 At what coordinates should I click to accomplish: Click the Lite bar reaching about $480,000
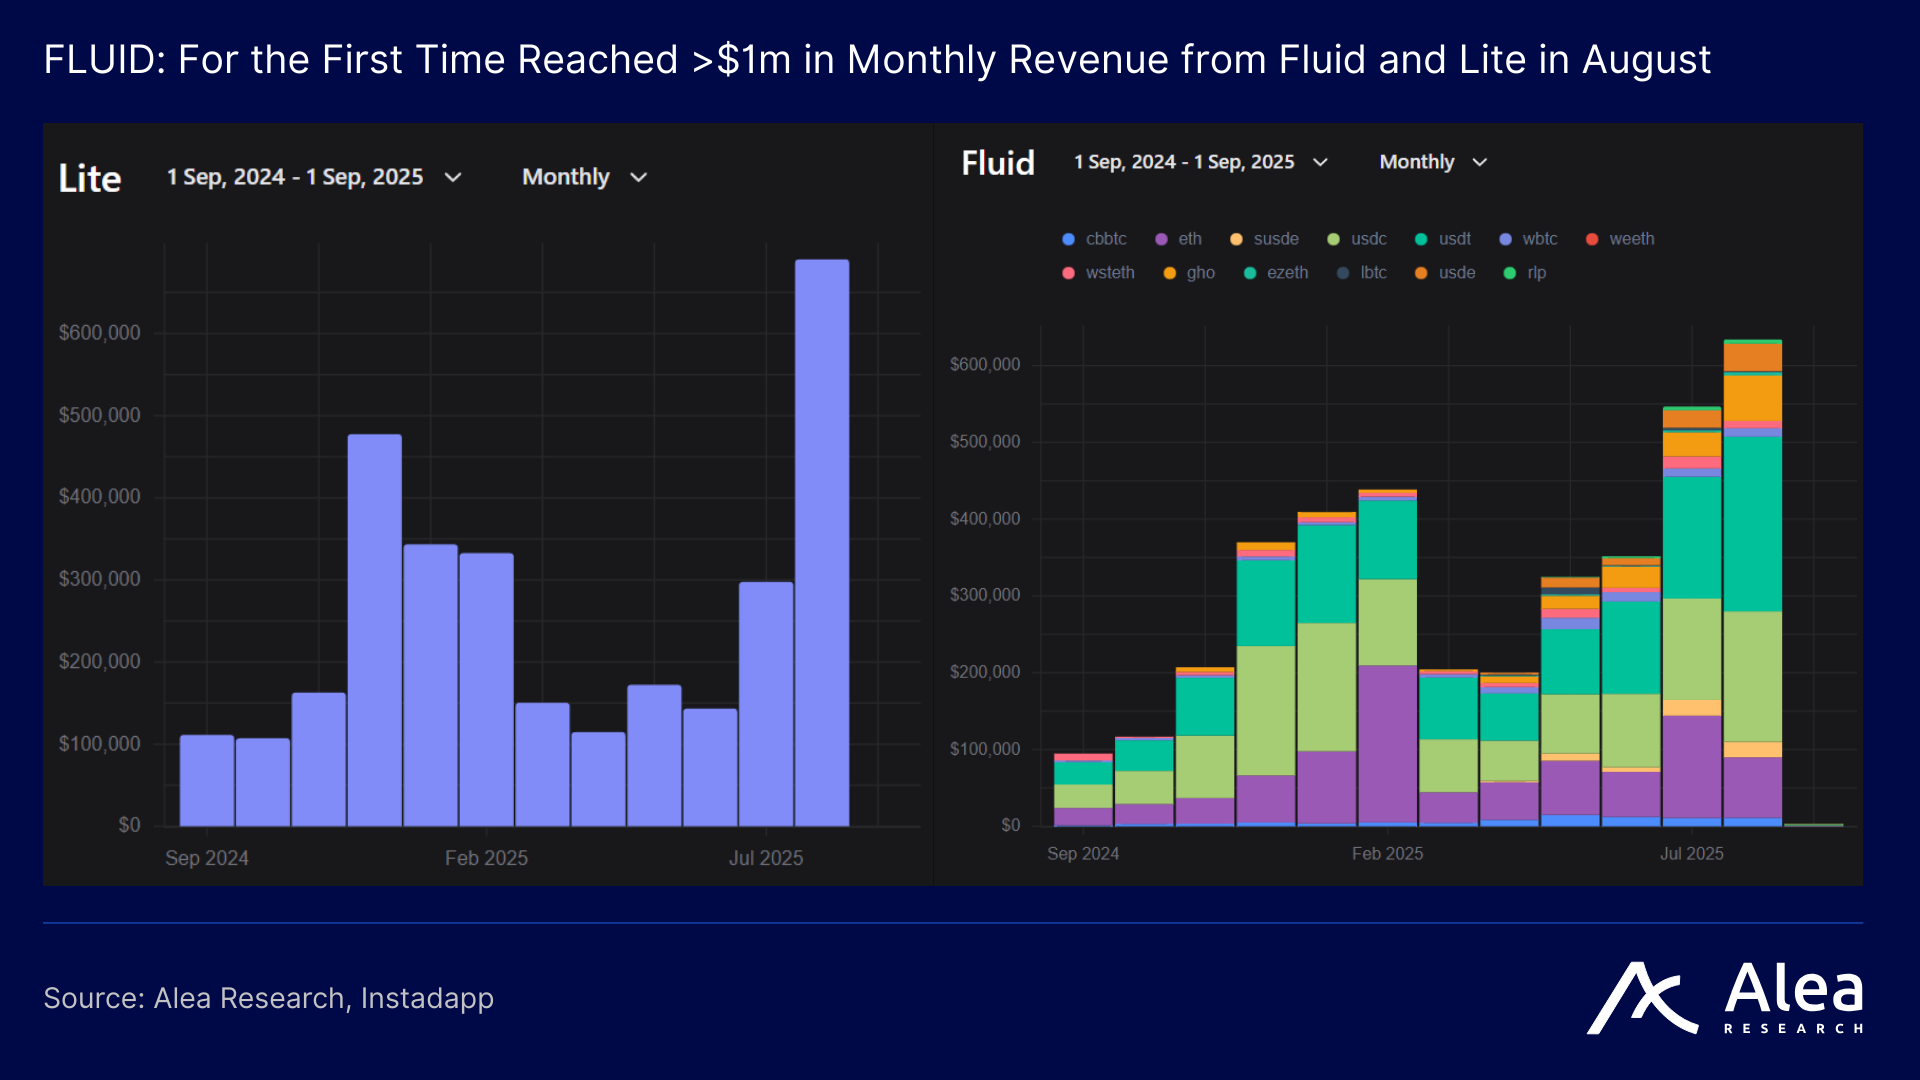click(375, 630)
